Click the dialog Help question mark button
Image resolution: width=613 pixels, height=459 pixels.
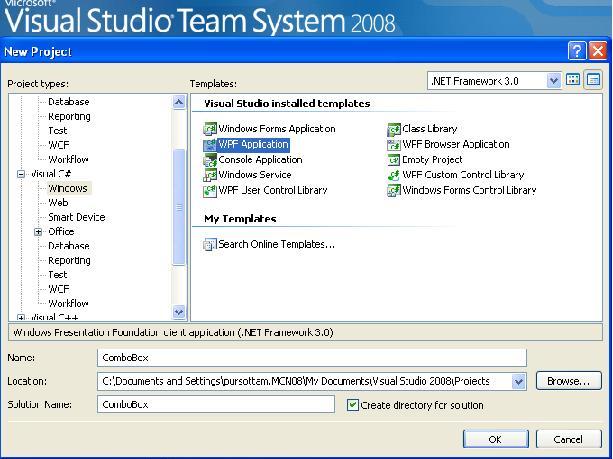click(x=577, y=51)
